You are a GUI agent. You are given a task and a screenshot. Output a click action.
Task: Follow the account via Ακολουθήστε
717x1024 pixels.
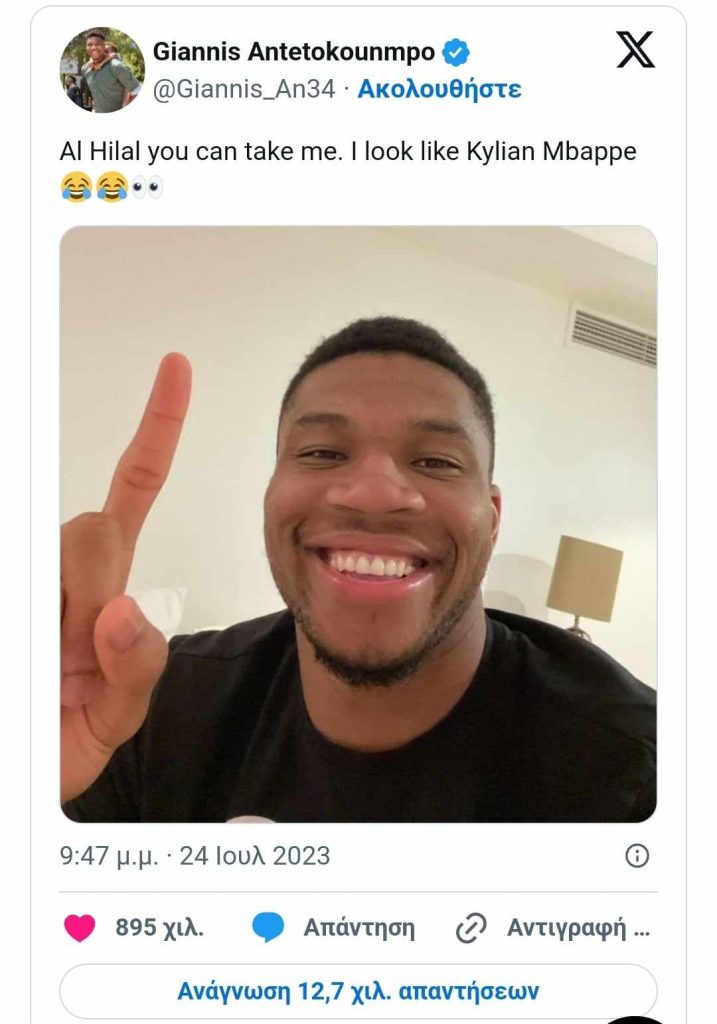(439, 88)
